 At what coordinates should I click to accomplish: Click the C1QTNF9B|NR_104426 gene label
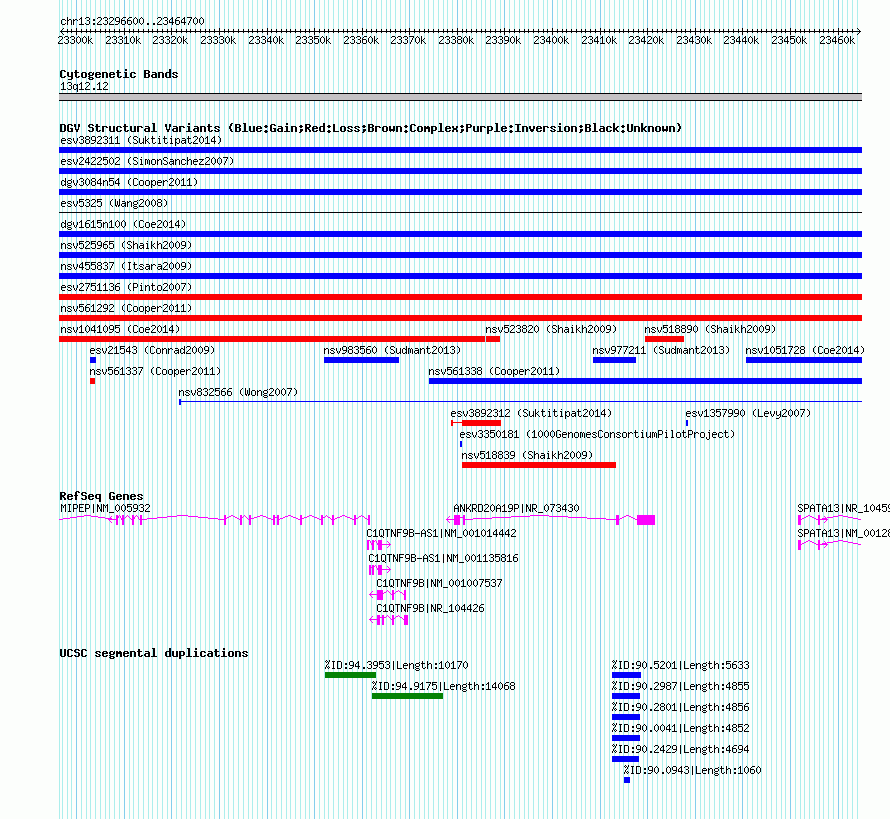point(430,608)
